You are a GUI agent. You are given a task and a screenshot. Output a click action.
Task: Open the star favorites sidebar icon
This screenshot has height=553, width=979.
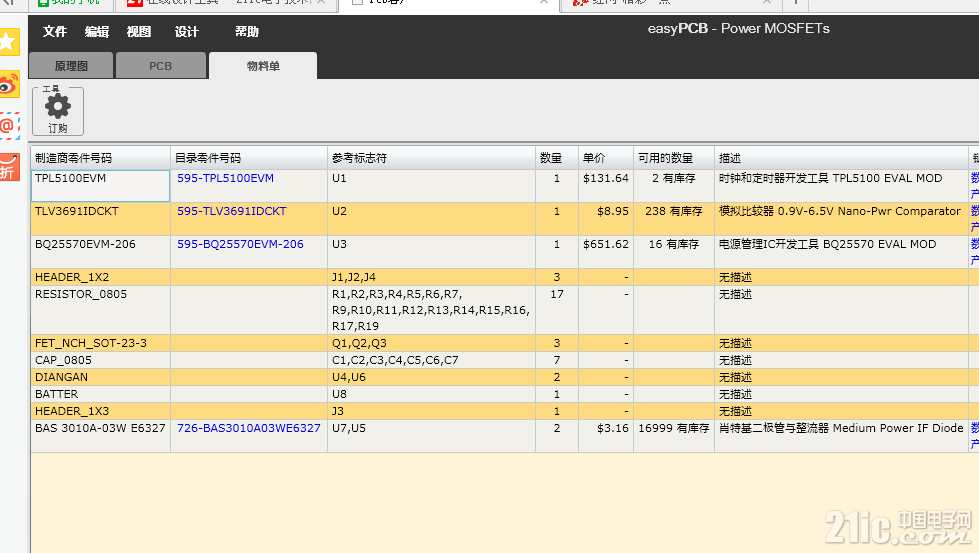coord(9,42)
